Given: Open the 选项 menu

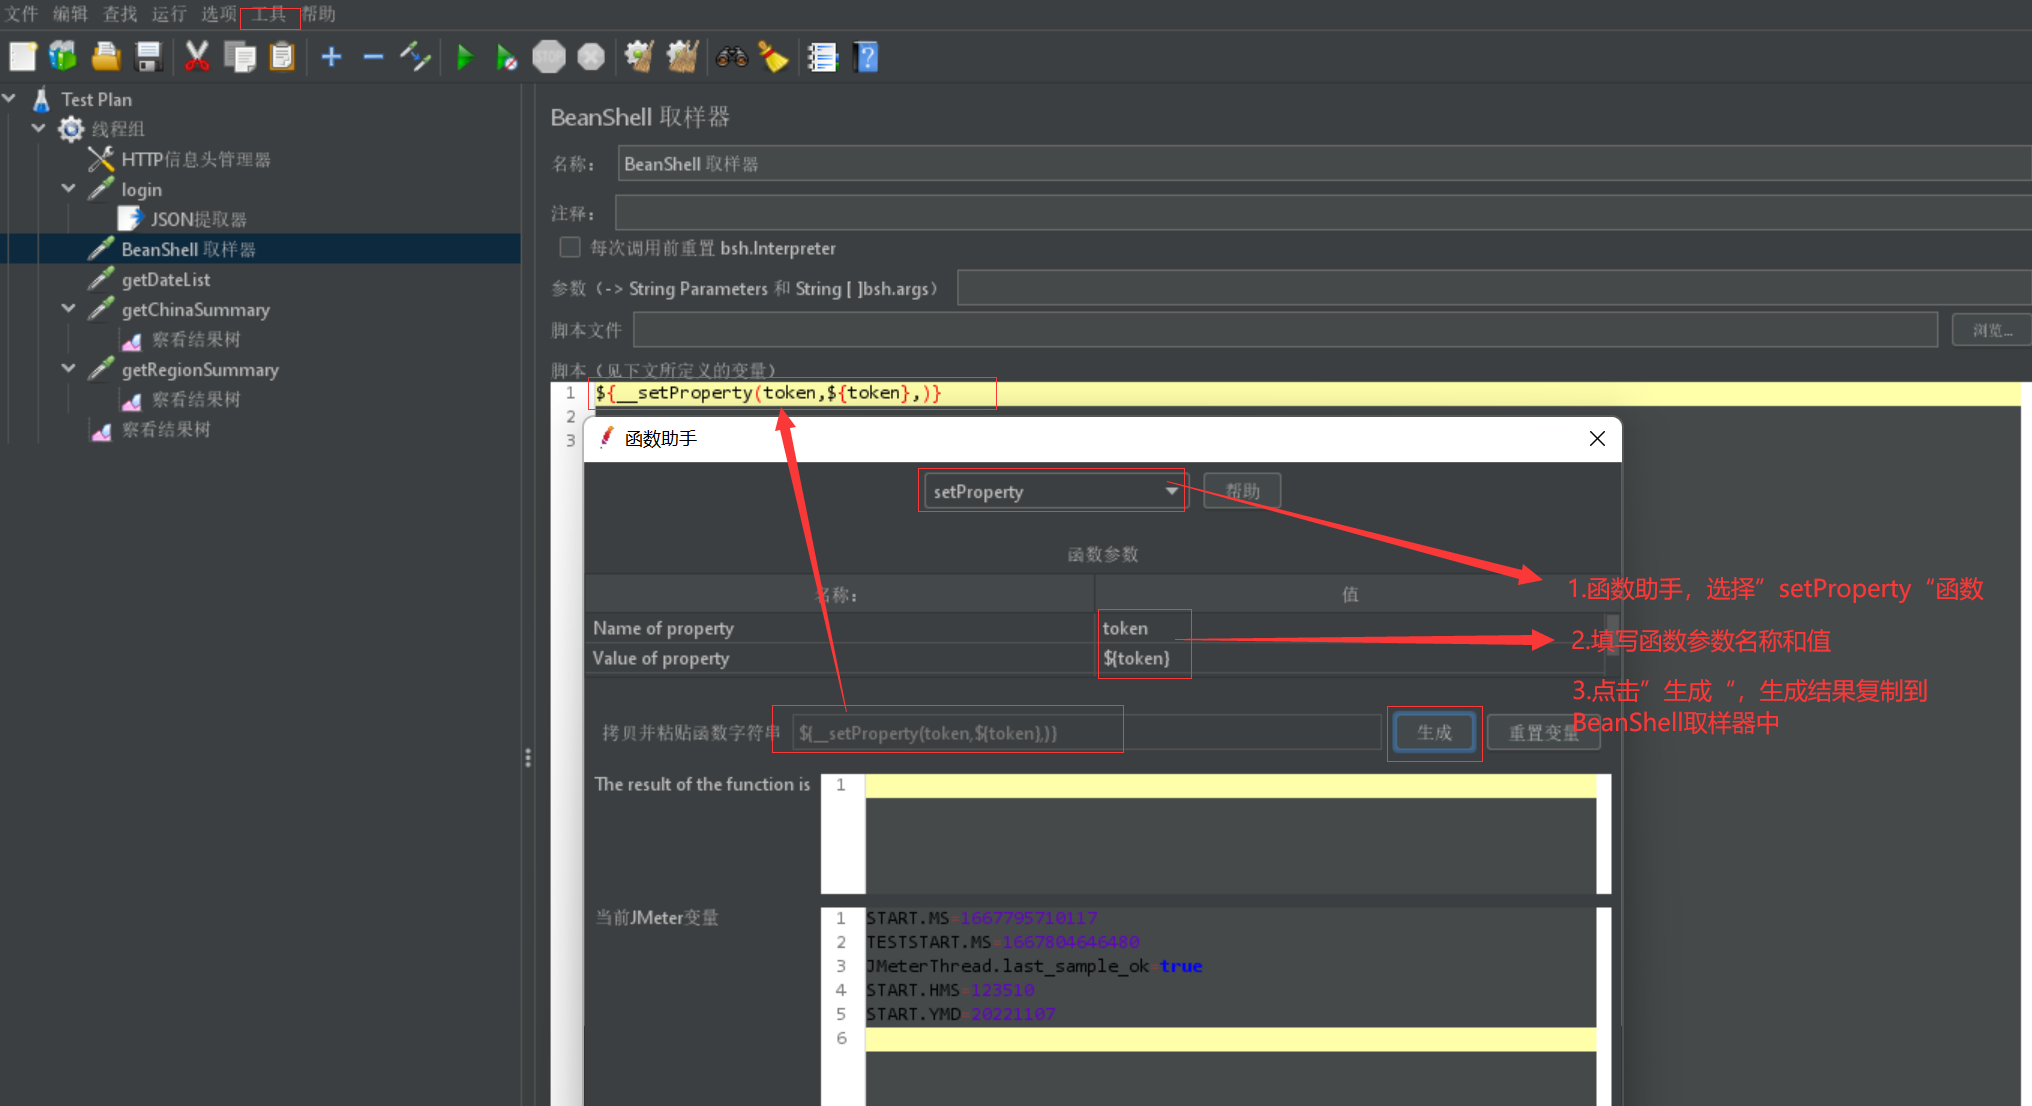Looking at the screenshot, I should (219, 14).
